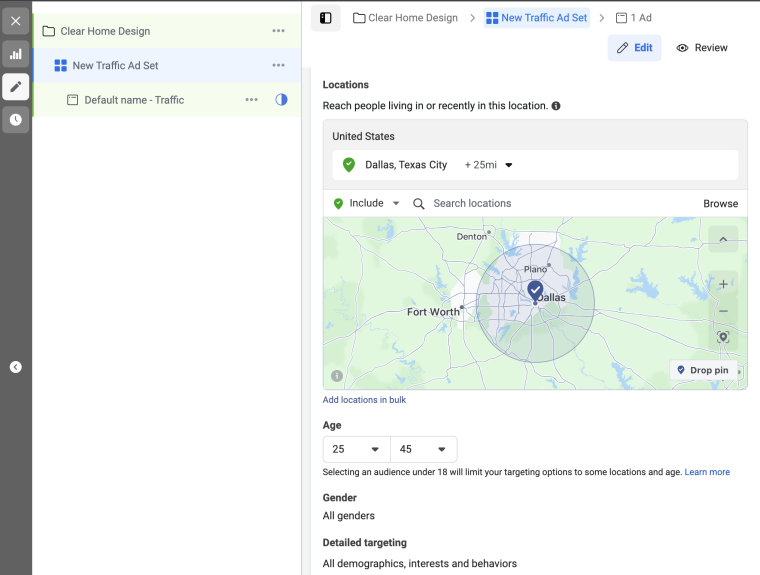Click the Fort Worth map label

point(433,312)
